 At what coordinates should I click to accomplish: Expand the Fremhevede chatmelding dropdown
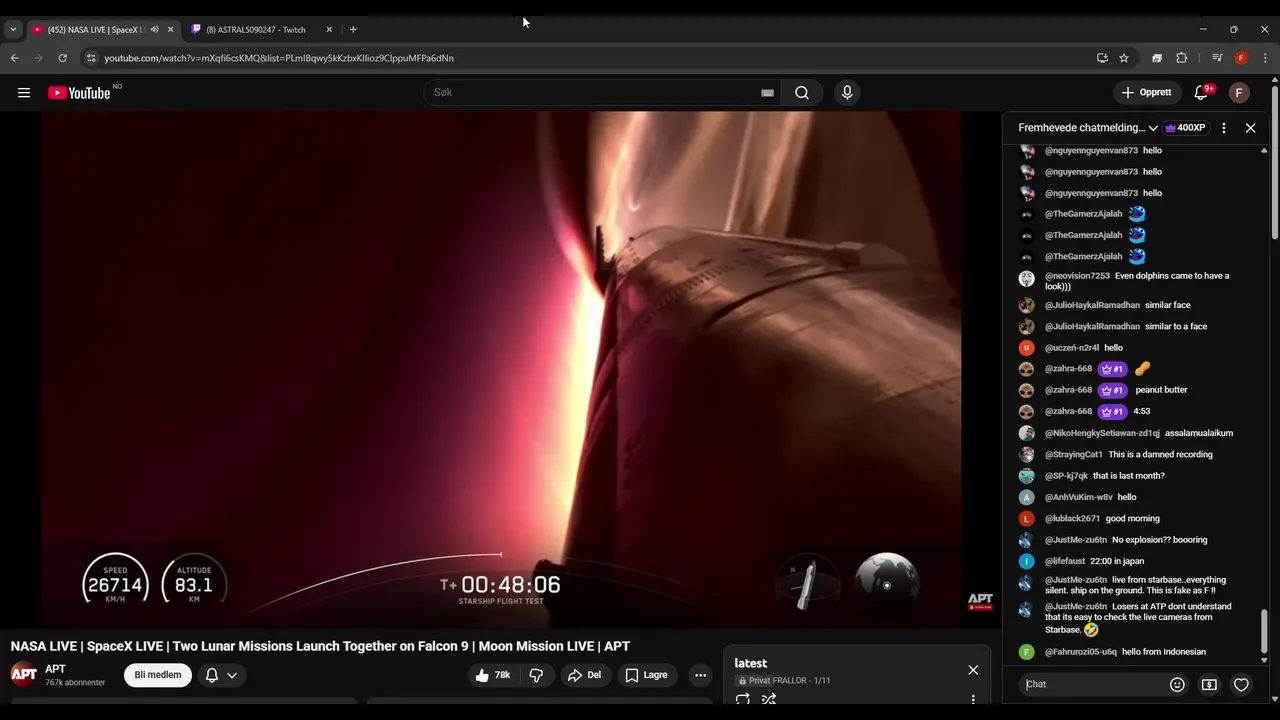click(x=1088, y=128)
